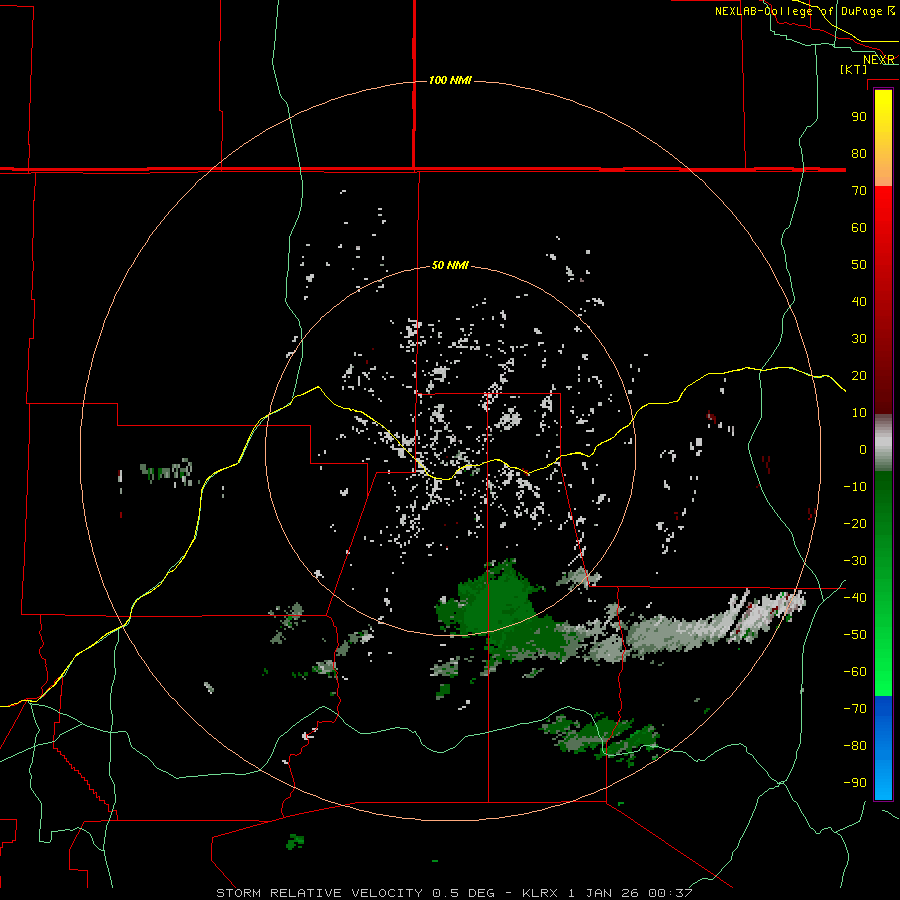Click the 80 value on the velocity scale
The image size is (900, 900).
[x=859, y=154]
